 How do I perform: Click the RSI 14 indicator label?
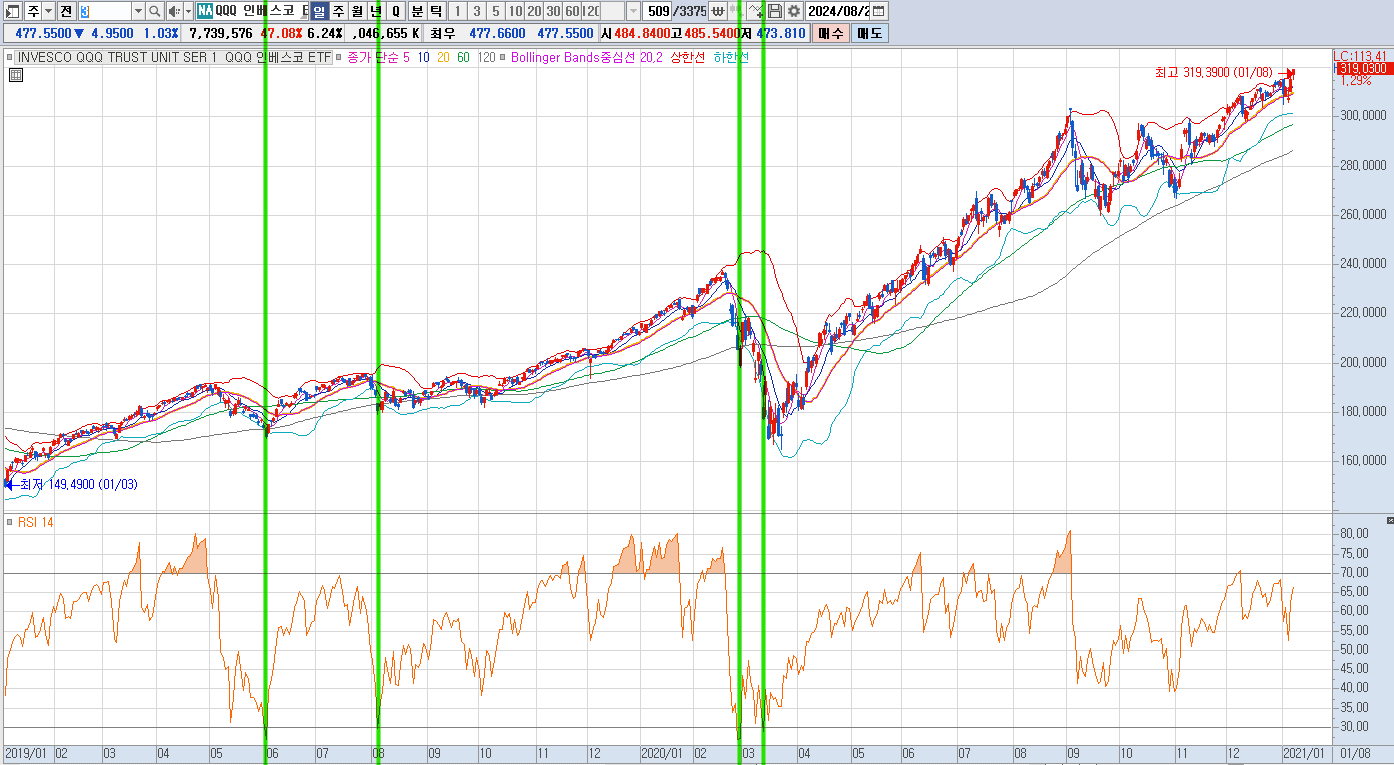pyautogui.click(x=35, y=523)
